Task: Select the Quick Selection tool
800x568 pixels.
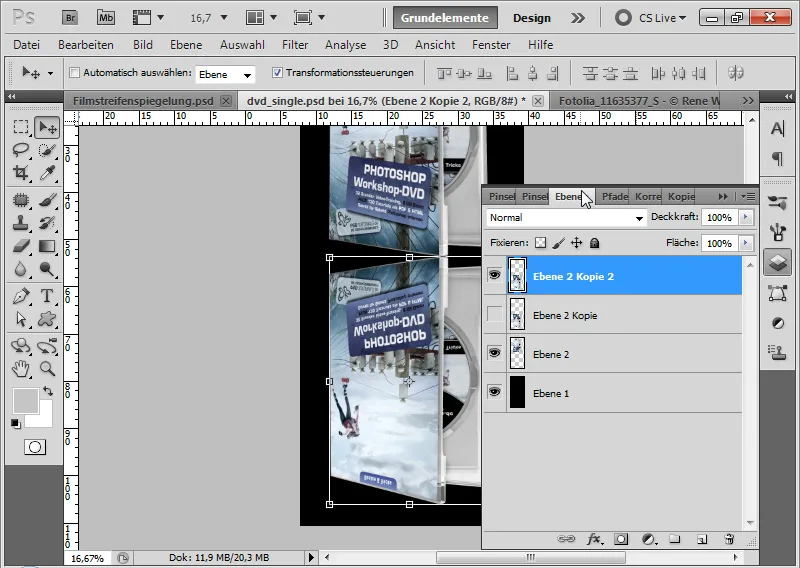Action: pyautogui.click(x=47, y=150)
